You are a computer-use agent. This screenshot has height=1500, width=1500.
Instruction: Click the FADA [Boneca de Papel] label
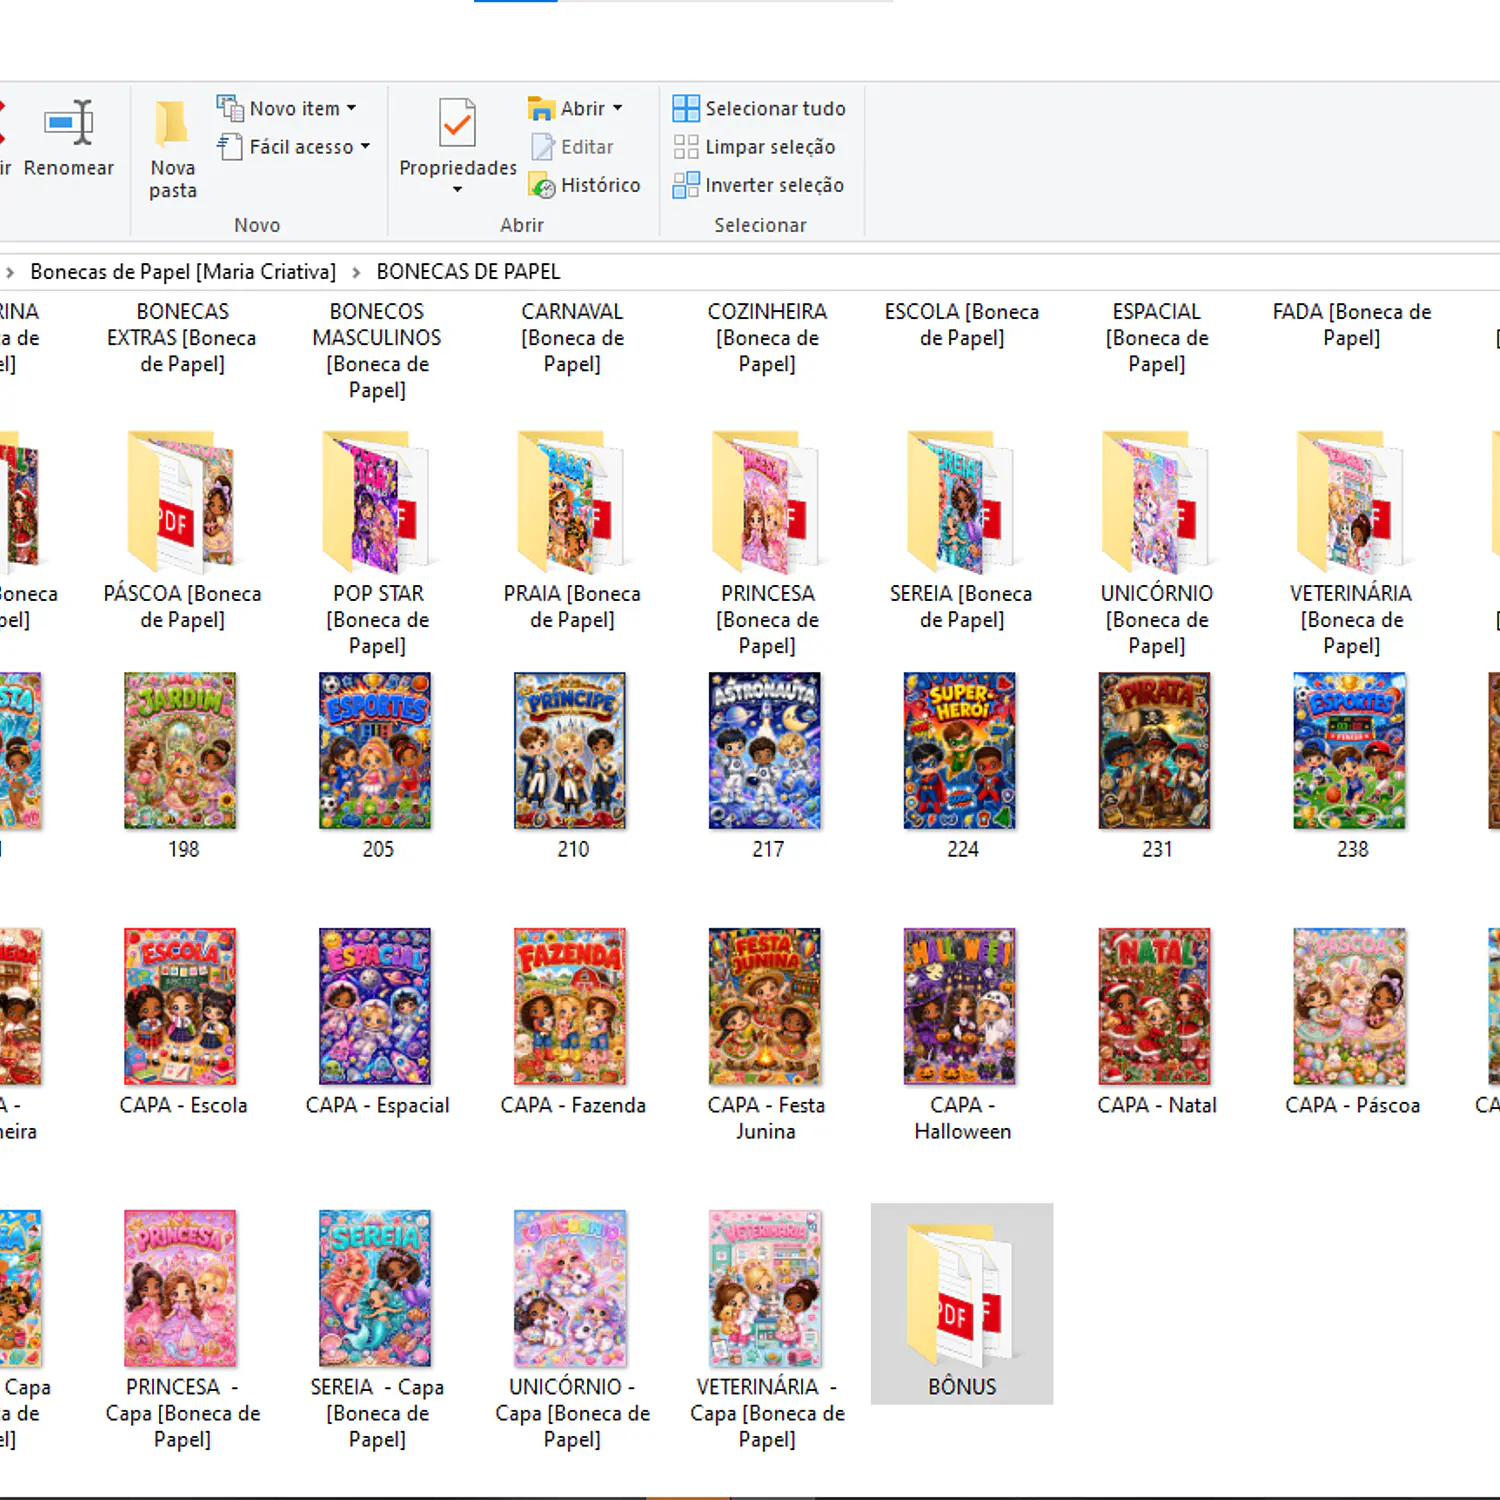[x=1352, y=325]
